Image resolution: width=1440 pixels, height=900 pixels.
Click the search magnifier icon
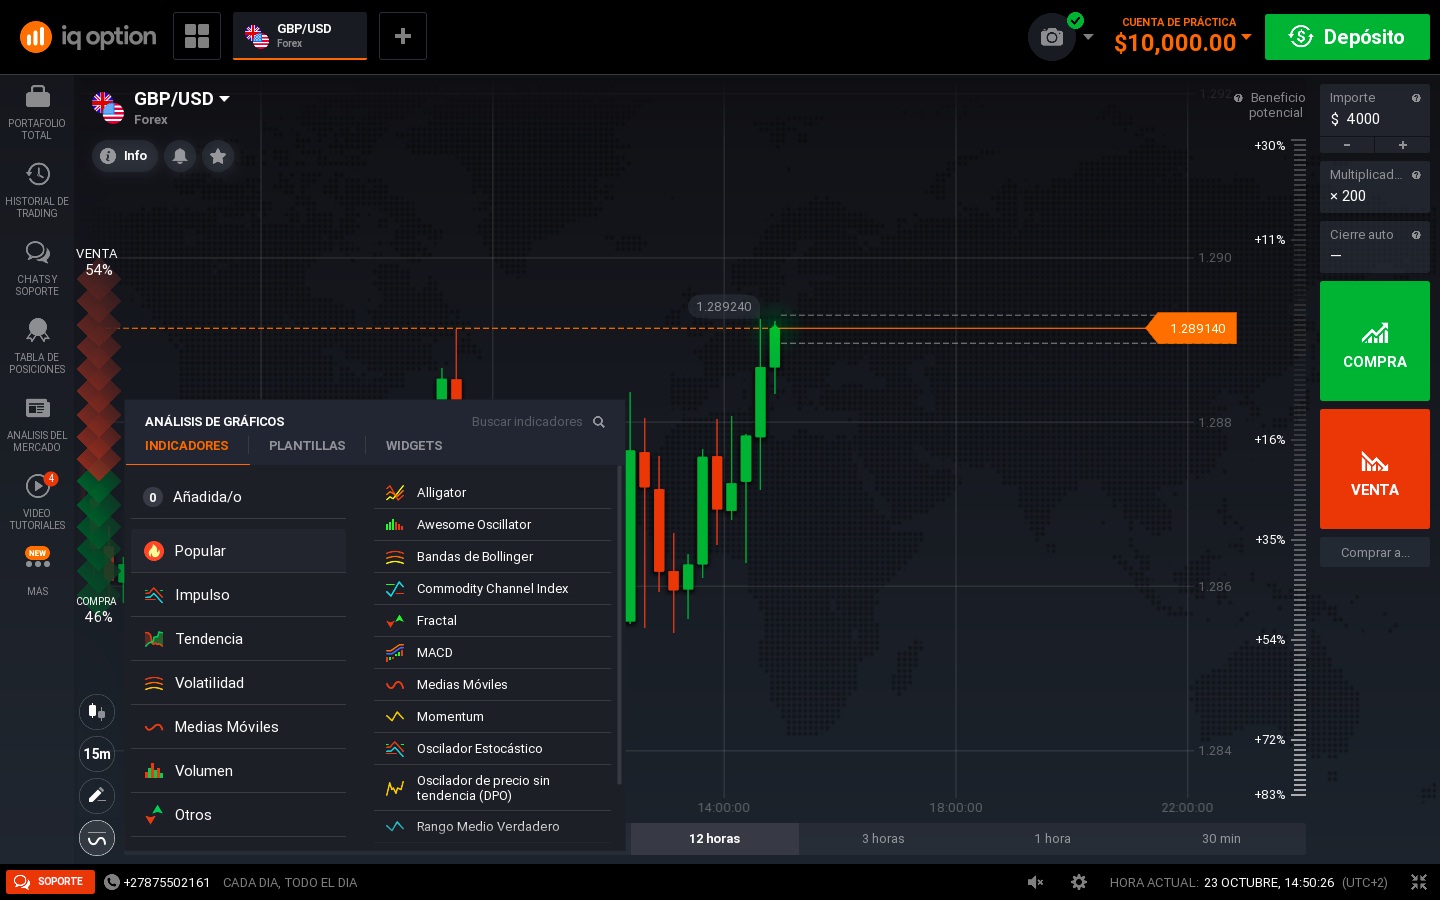(599, 422)
